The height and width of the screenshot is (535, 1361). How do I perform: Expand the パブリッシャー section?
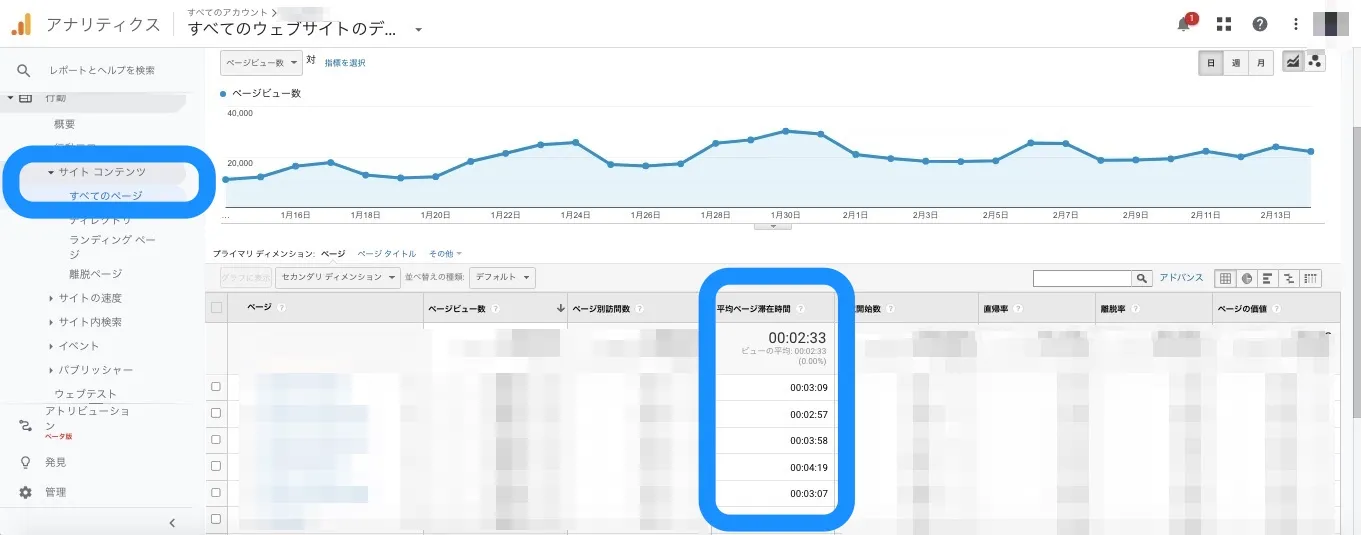click(x=51, y=370)
